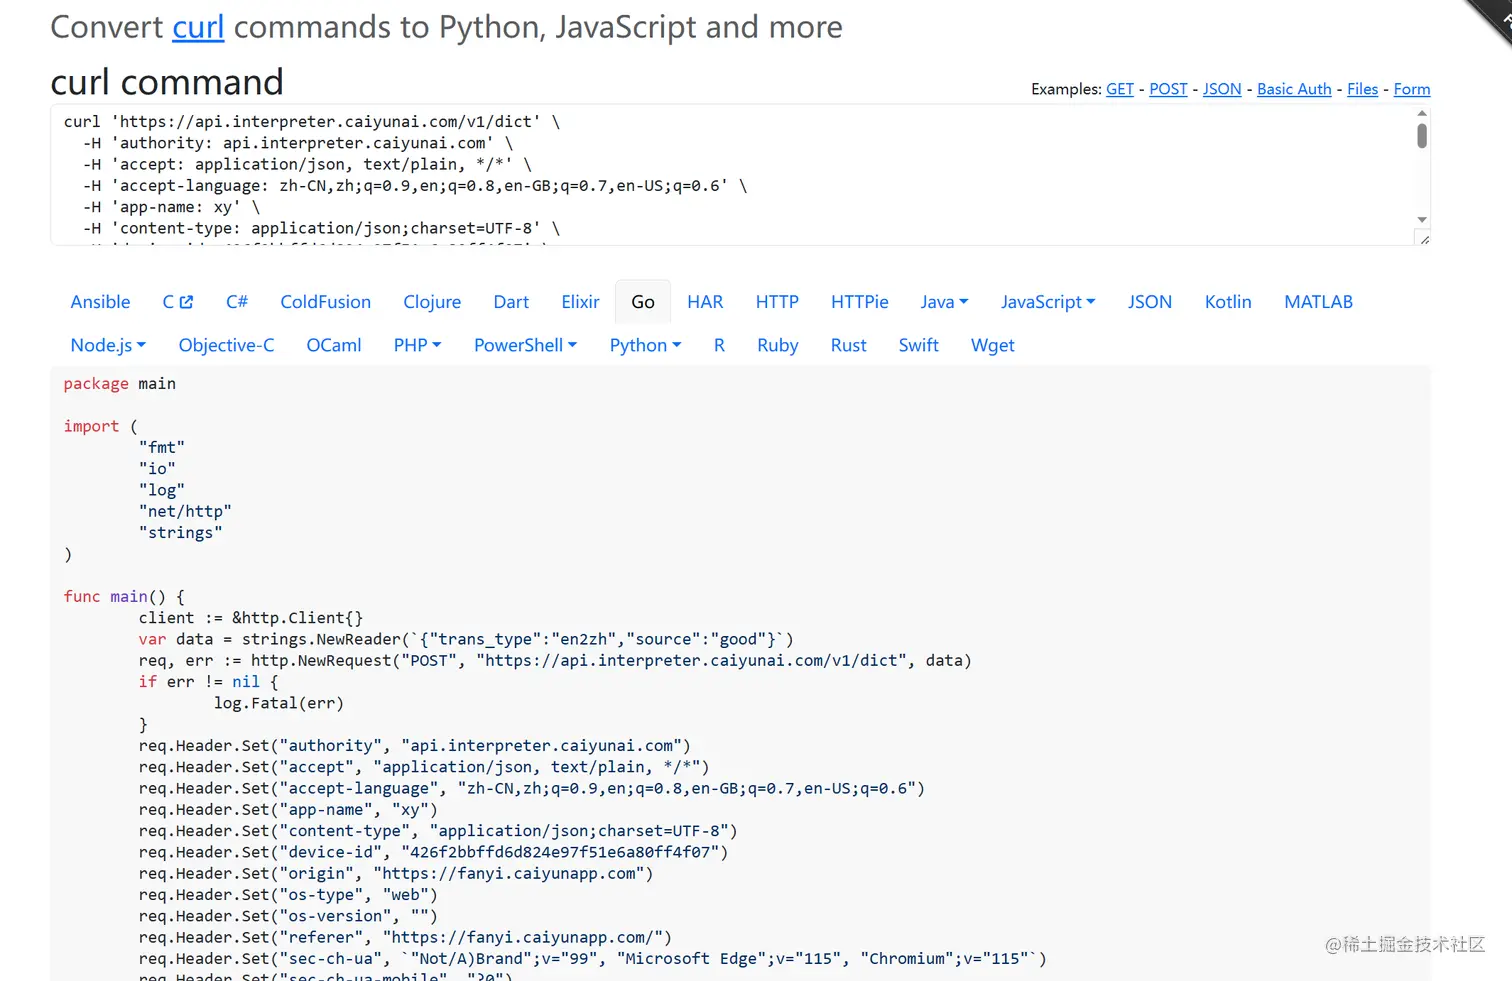The image size is (1512, 981).
Task: Expand the JavaScript language dropdown
Action: click(1048, 302)
